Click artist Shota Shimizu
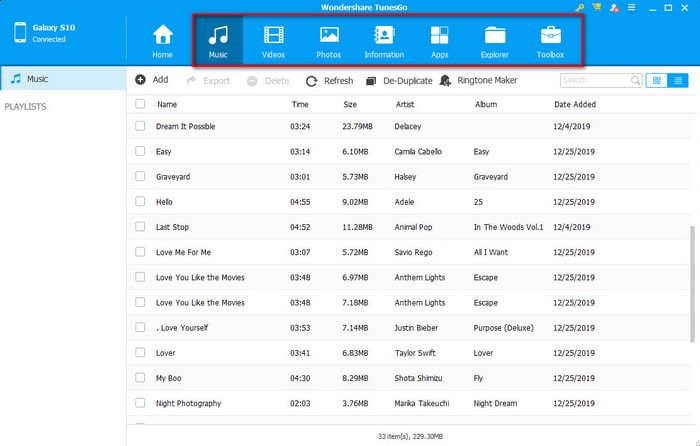700x446 pixels. [x=418, y=378]
